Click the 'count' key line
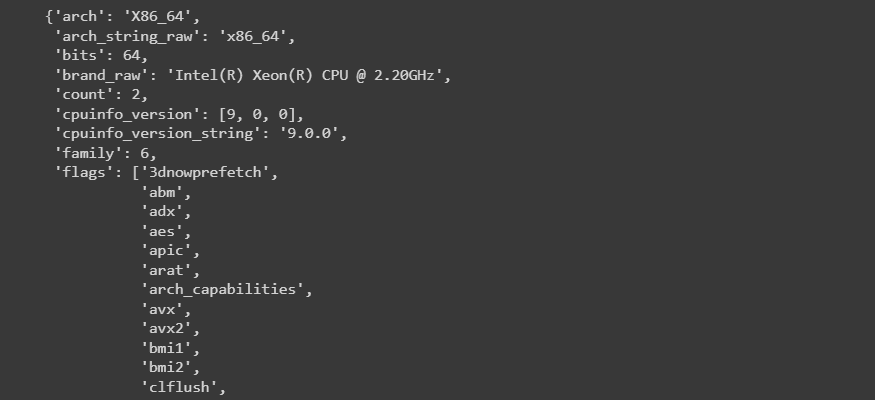 click(83, 94)
